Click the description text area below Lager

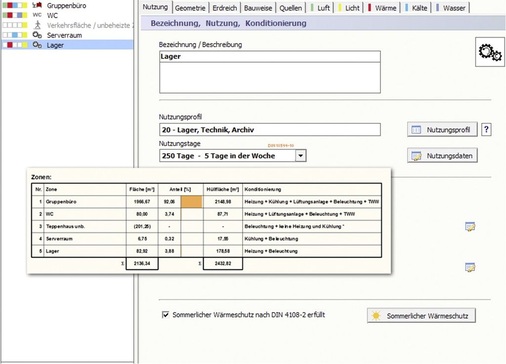(270, 77)
